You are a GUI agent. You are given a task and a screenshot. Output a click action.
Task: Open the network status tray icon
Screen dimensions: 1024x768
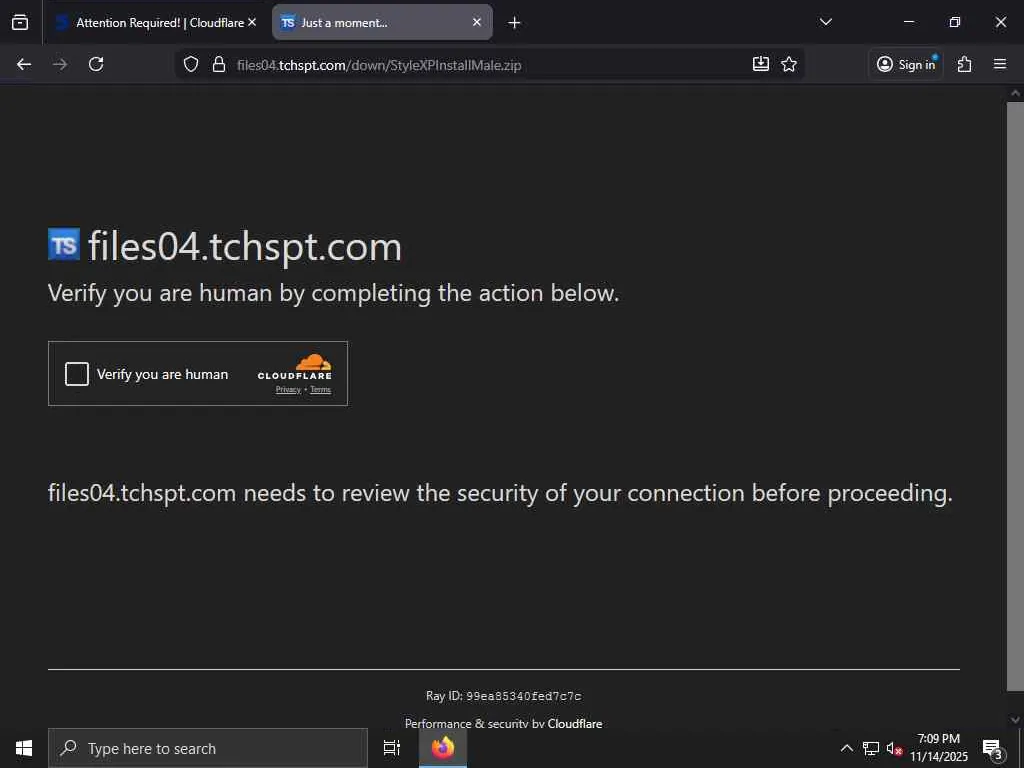[871, 748]
